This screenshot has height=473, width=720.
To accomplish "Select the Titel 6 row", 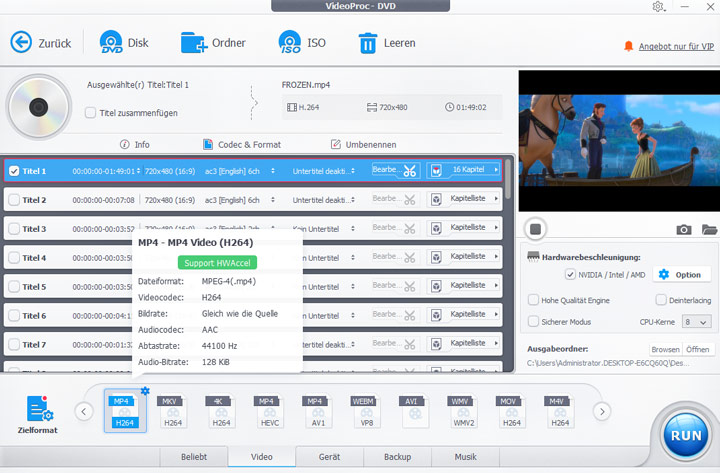I will [x=253, y=315].
